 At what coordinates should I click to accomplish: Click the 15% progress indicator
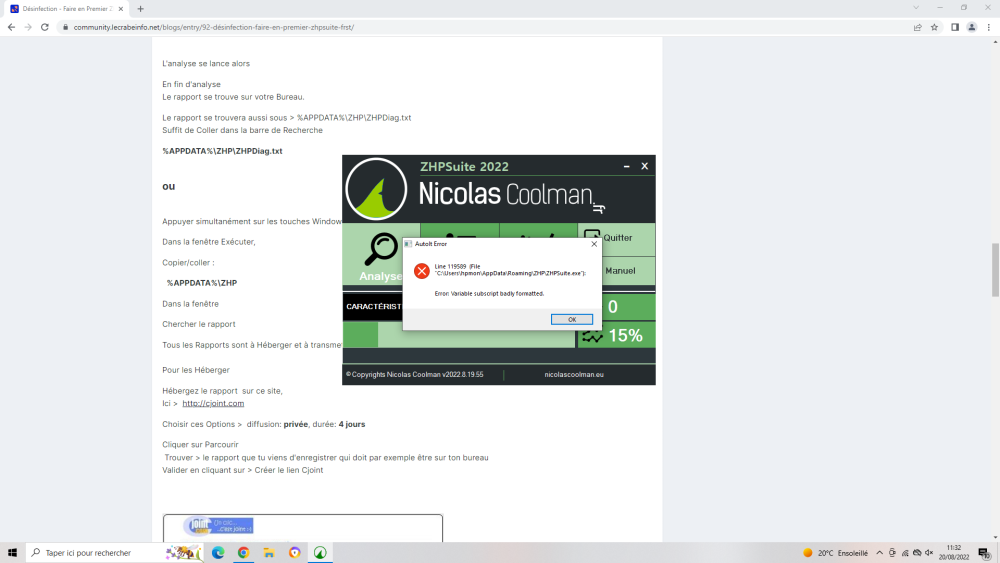tap(616, 335)
